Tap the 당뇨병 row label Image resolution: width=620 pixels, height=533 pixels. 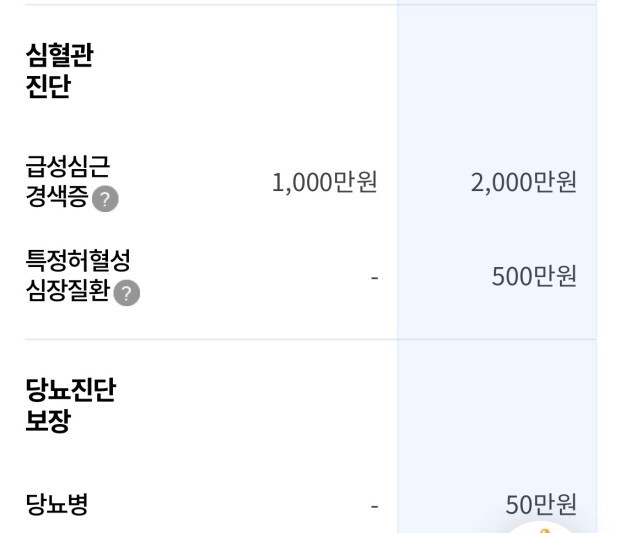click(57, 504)
